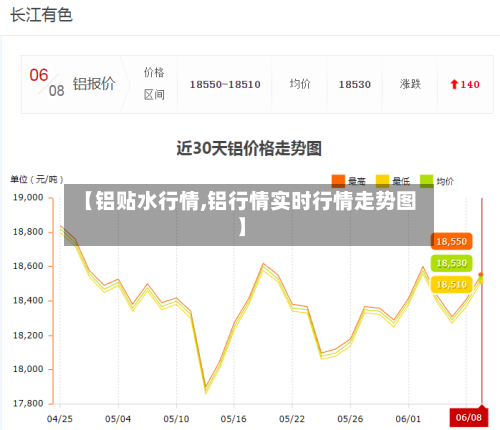Click the 04/25 x-axis label
The width and height of the screenshot is (500, 430).
coord(60,419)
